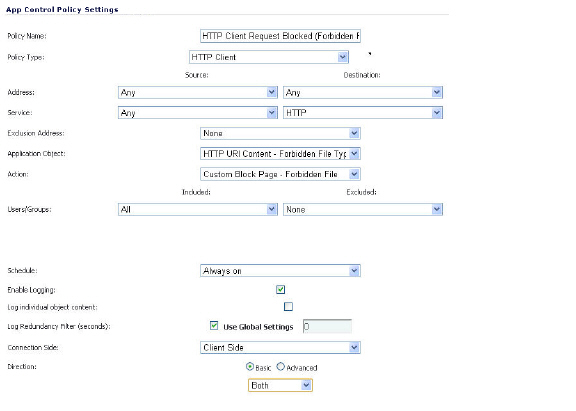Image resolution: width=576 pixels, height=411 pixels.
Task: Open the Policy Type dropdown
Action: (269, 57)
